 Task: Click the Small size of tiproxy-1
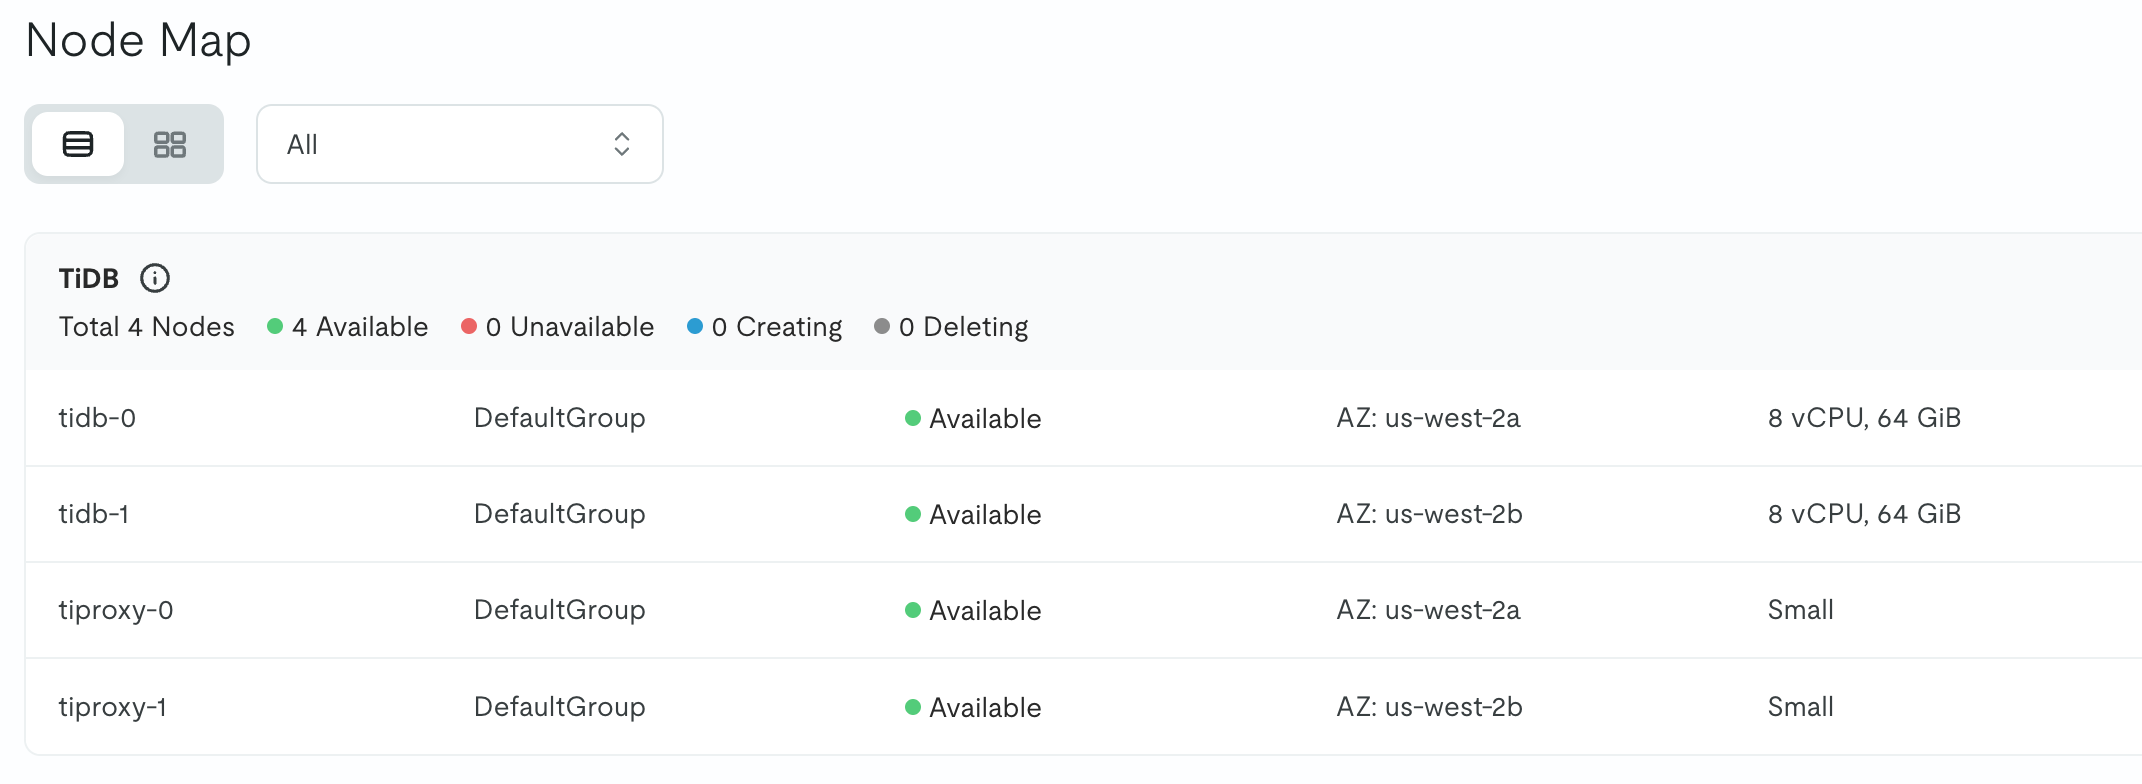click(x=1800, y=707)
